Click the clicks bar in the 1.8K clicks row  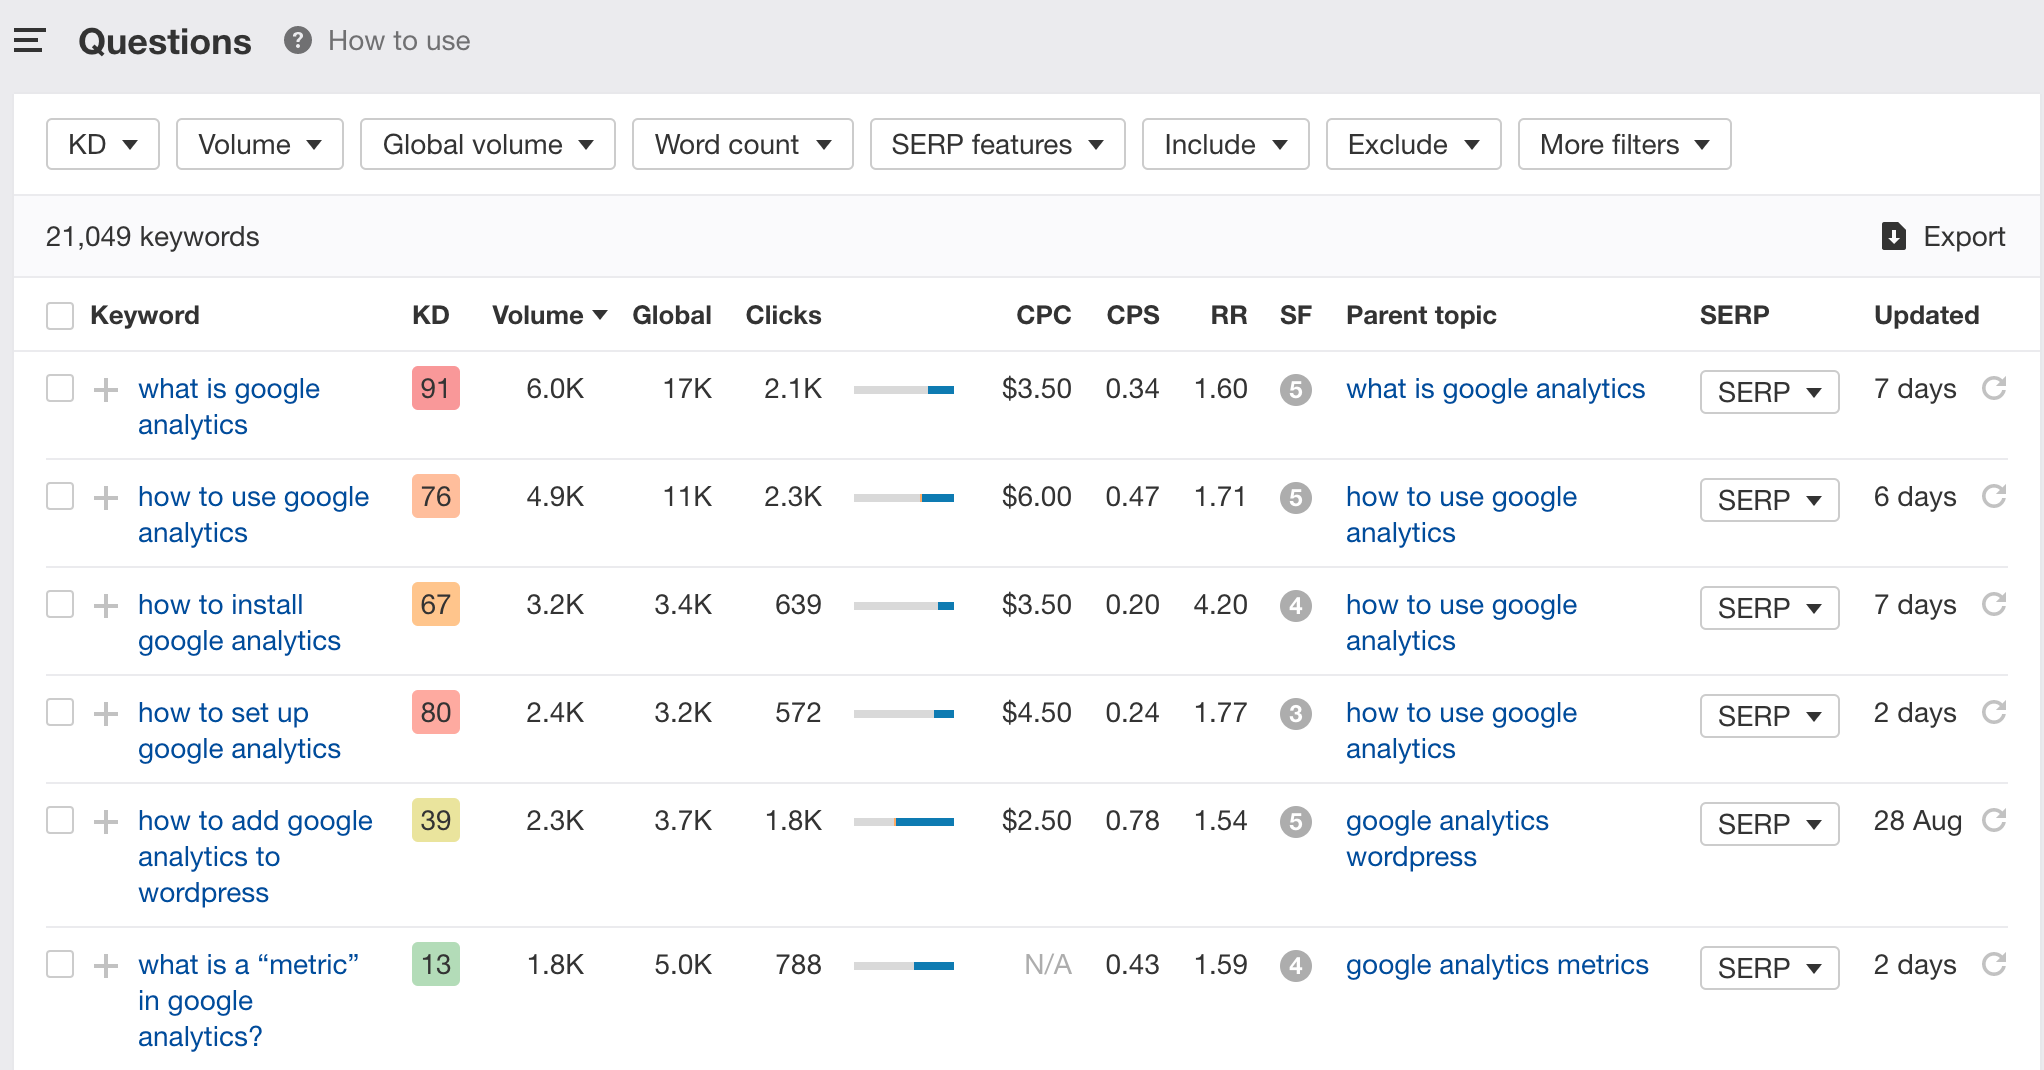tap(904, 822)
